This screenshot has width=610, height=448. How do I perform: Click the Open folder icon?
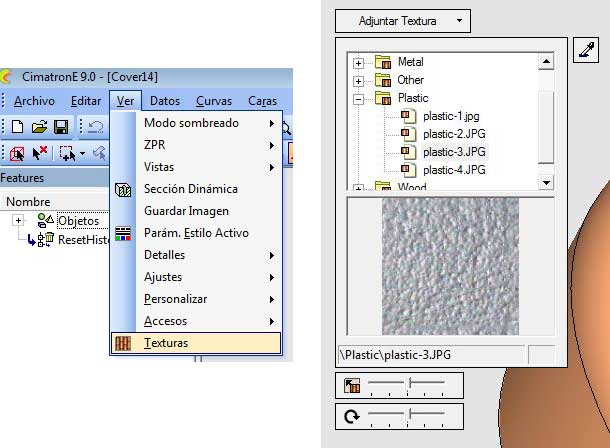(x=39, y=127)
